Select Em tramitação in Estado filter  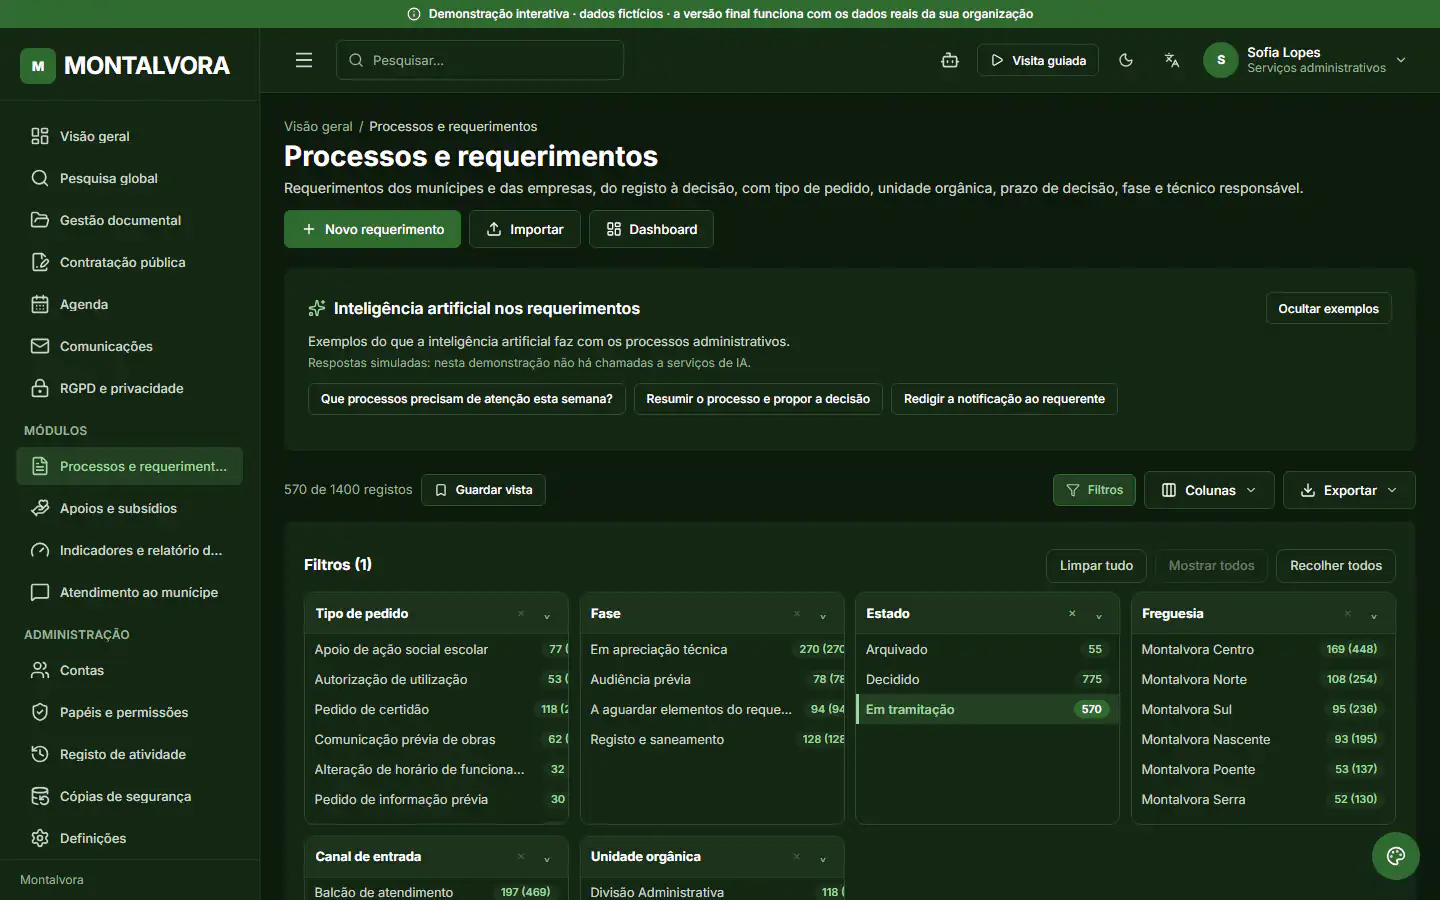click(x=987, y=709)
